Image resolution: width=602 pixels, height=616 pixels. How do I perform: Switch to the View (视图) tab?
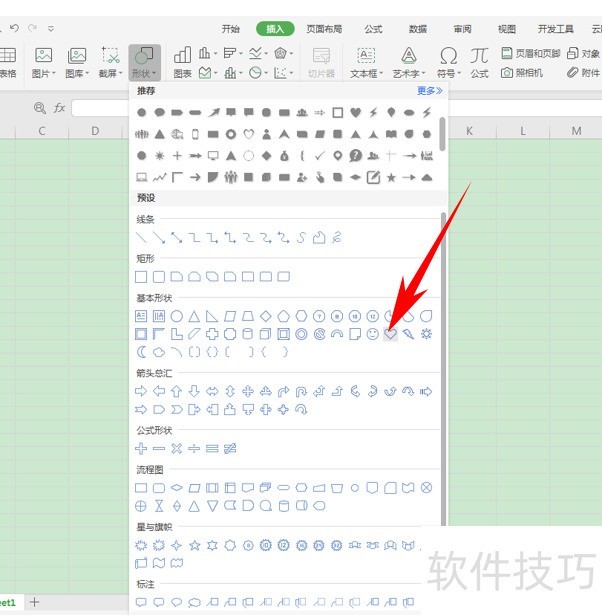click(507, 29)
